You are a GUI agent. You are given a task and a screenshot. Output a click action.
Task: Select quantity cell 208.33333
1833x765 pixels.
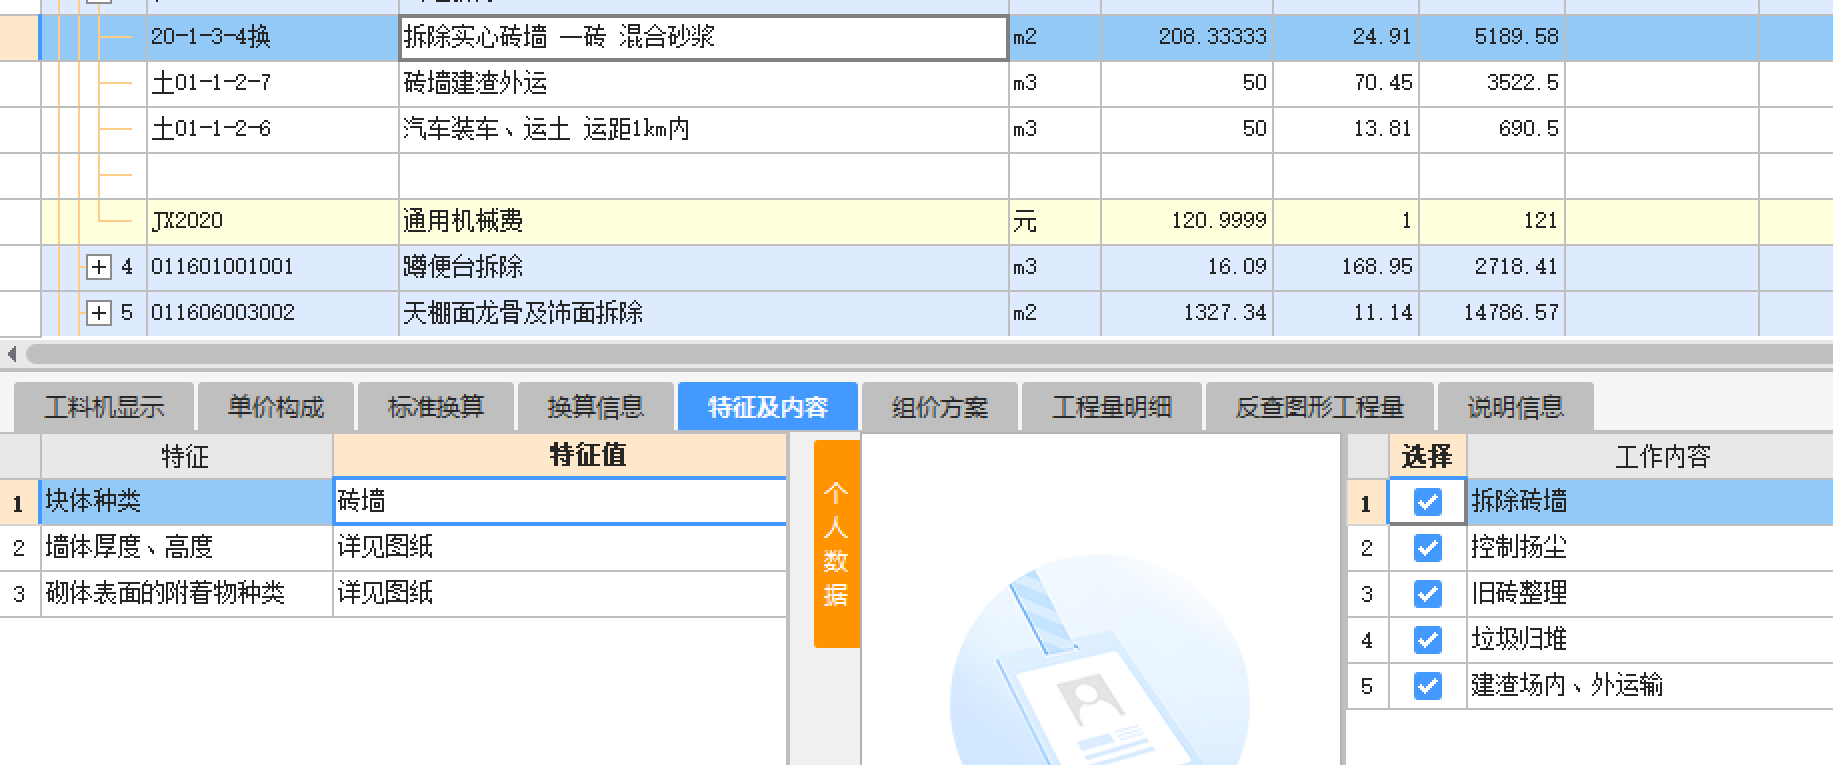(x=1187, y=37)
